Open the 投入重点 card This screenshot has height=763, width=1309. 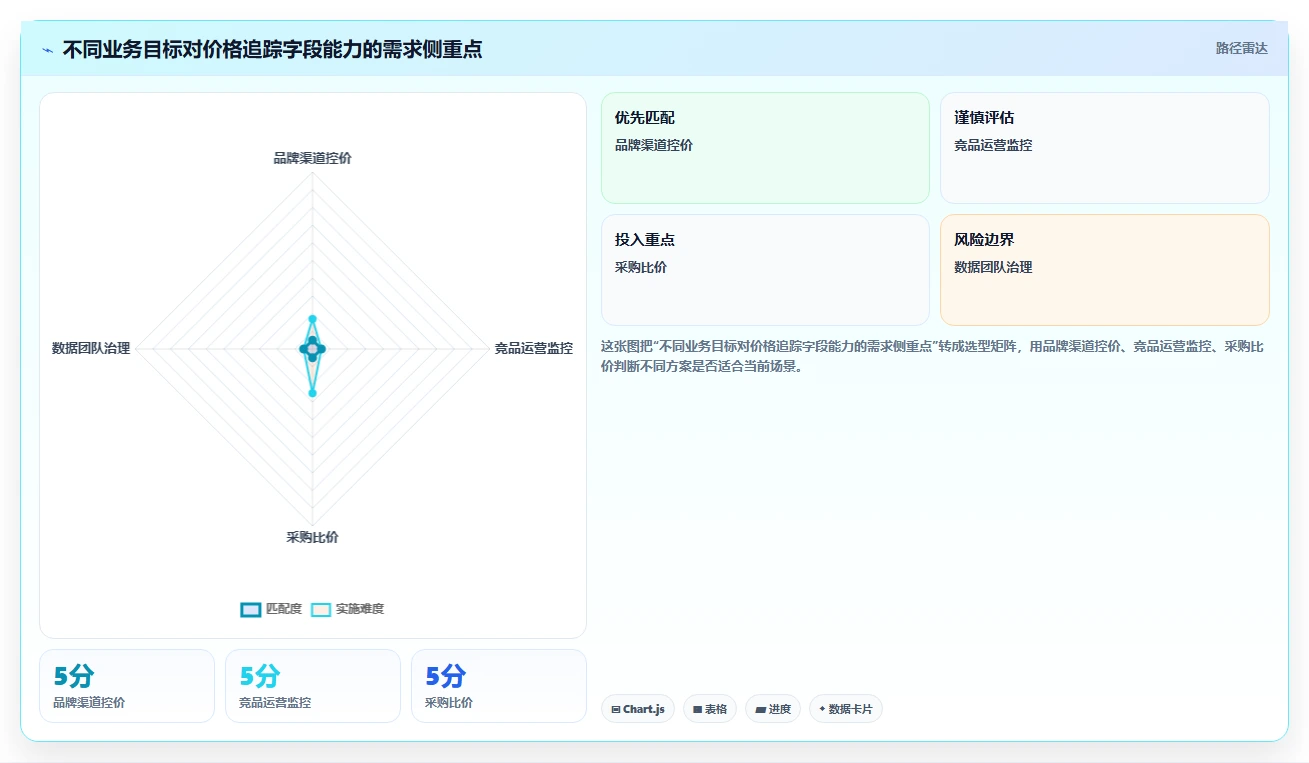click(765, 270)
